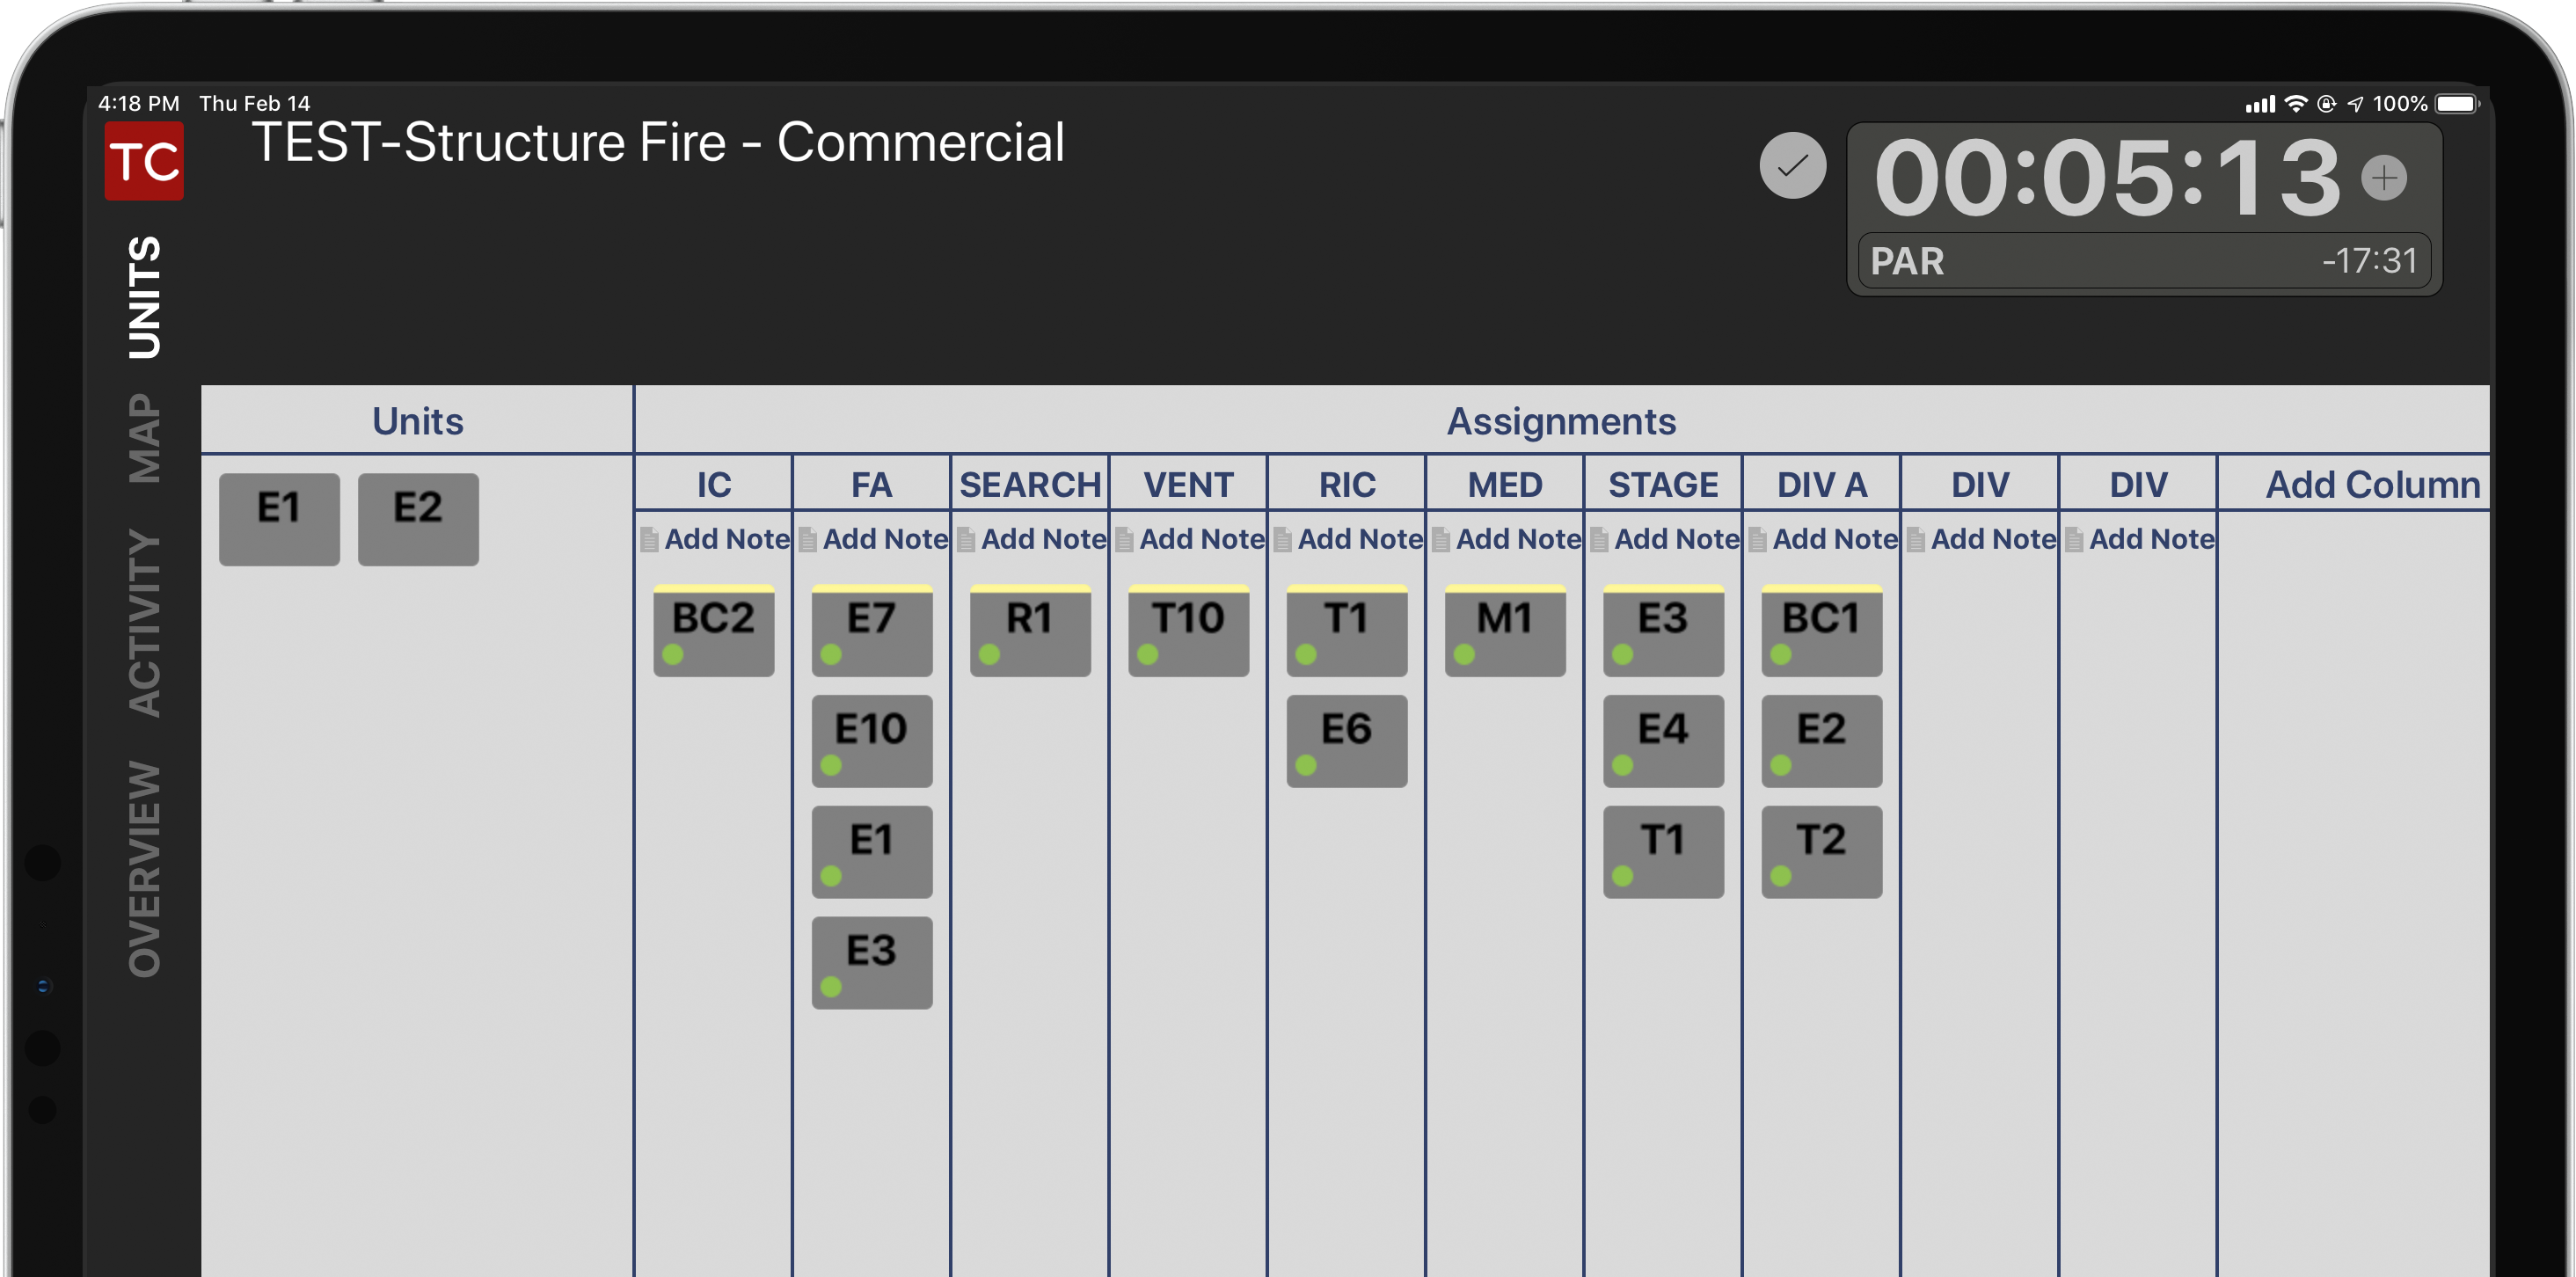2576x1277 pixels.
Task: Toggle green status dot on BC2 unit
Action: coord(673,655)
